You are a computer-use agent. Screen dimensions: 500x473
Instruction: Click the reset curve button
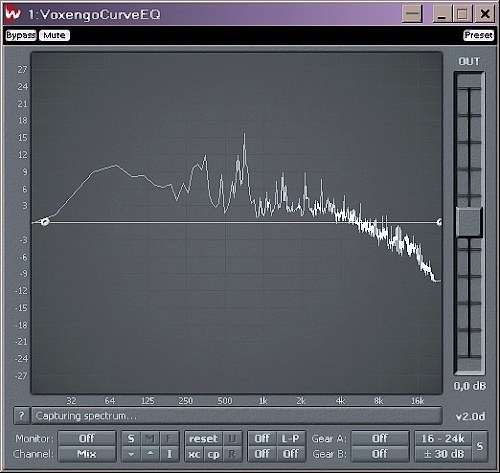203,438
